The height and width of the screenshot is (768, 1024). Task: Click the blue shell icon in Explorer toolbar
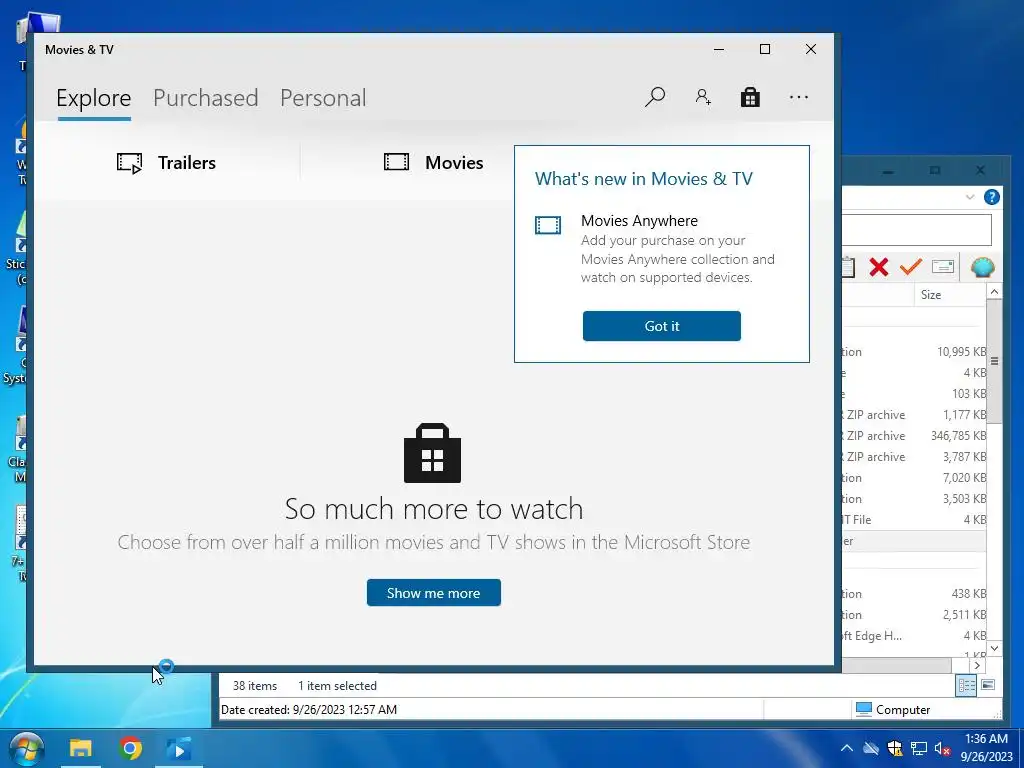coord(982,266)
